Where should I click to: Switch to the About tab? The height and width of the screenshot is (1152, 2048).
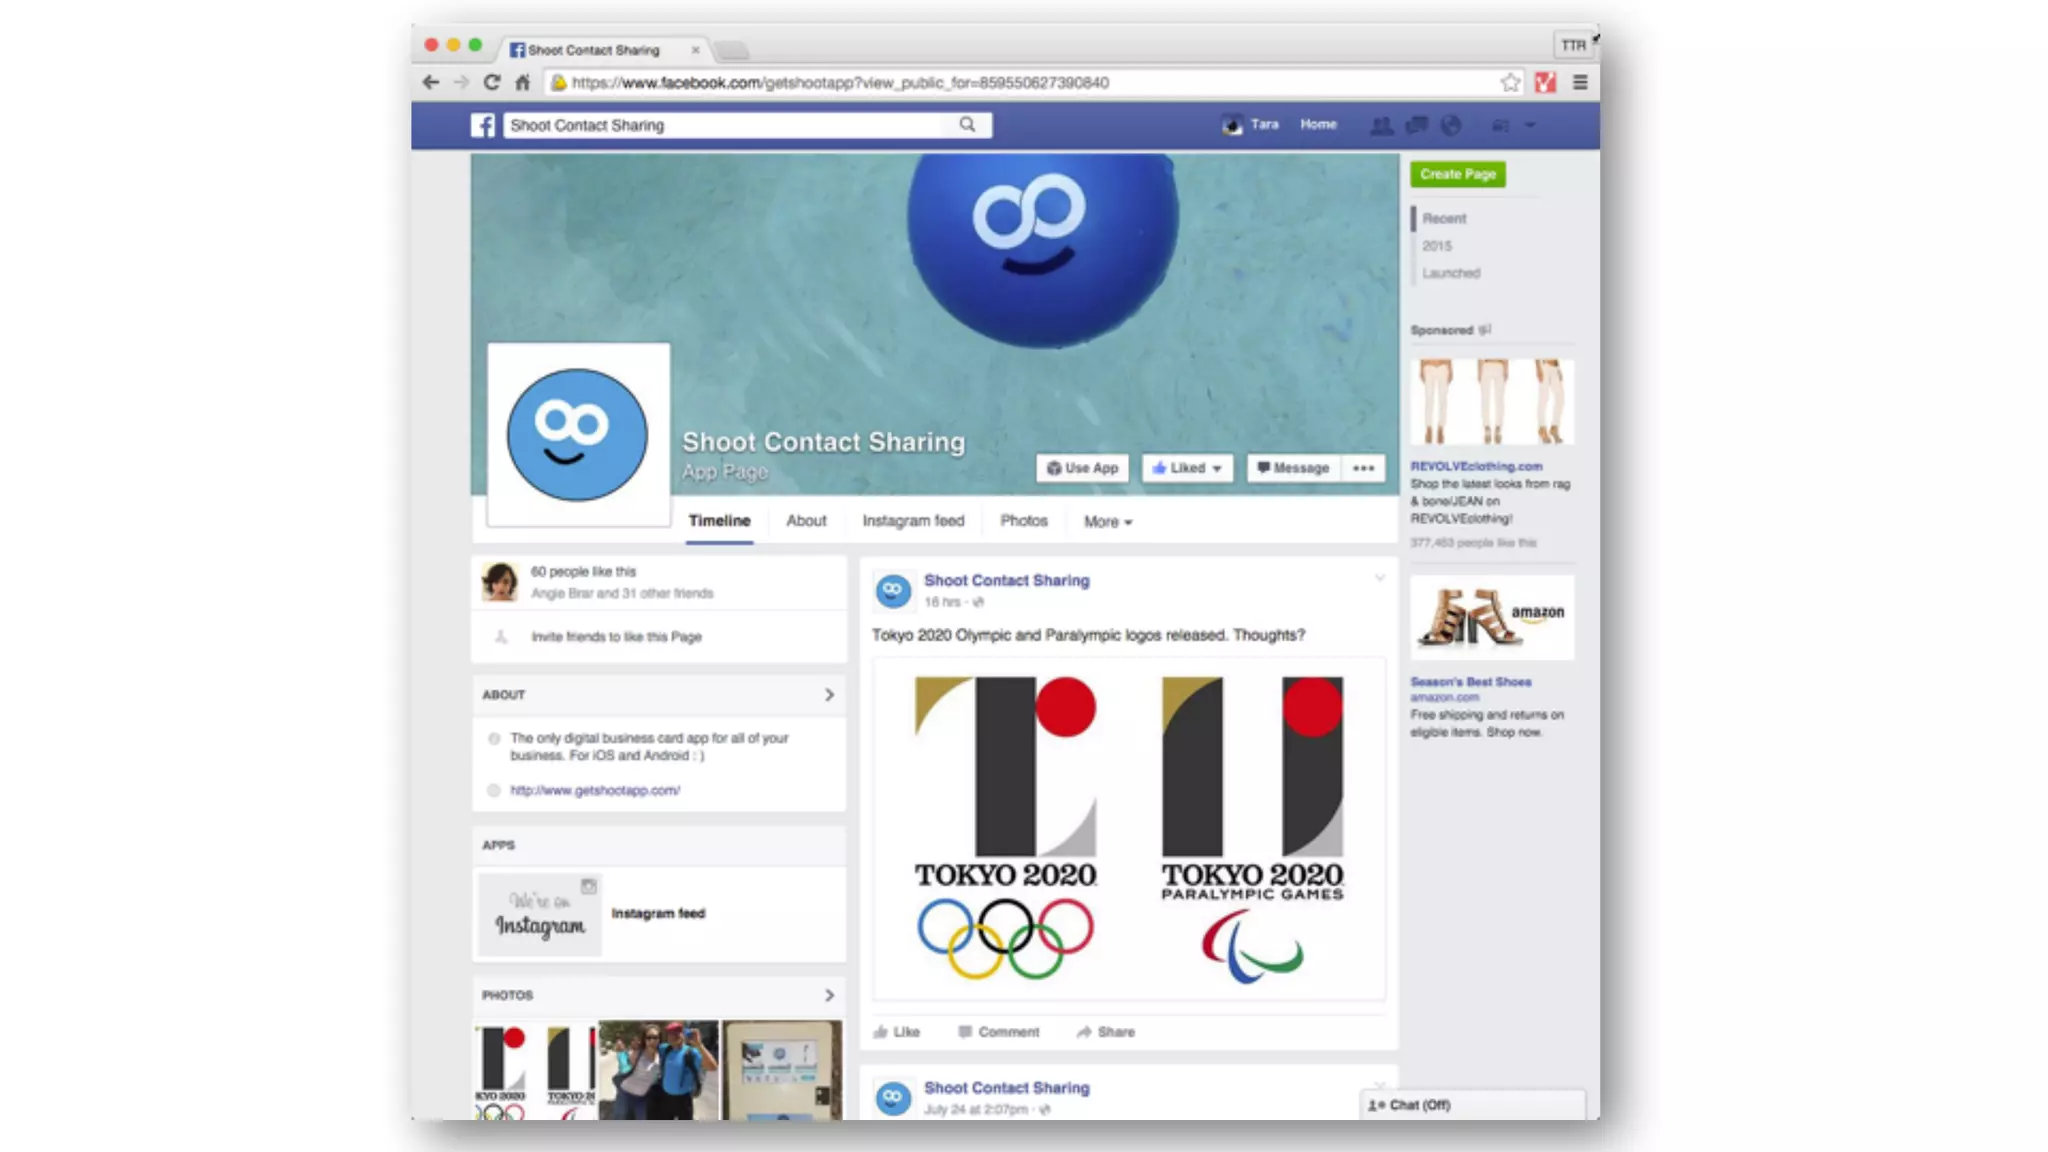click(806, 521)
